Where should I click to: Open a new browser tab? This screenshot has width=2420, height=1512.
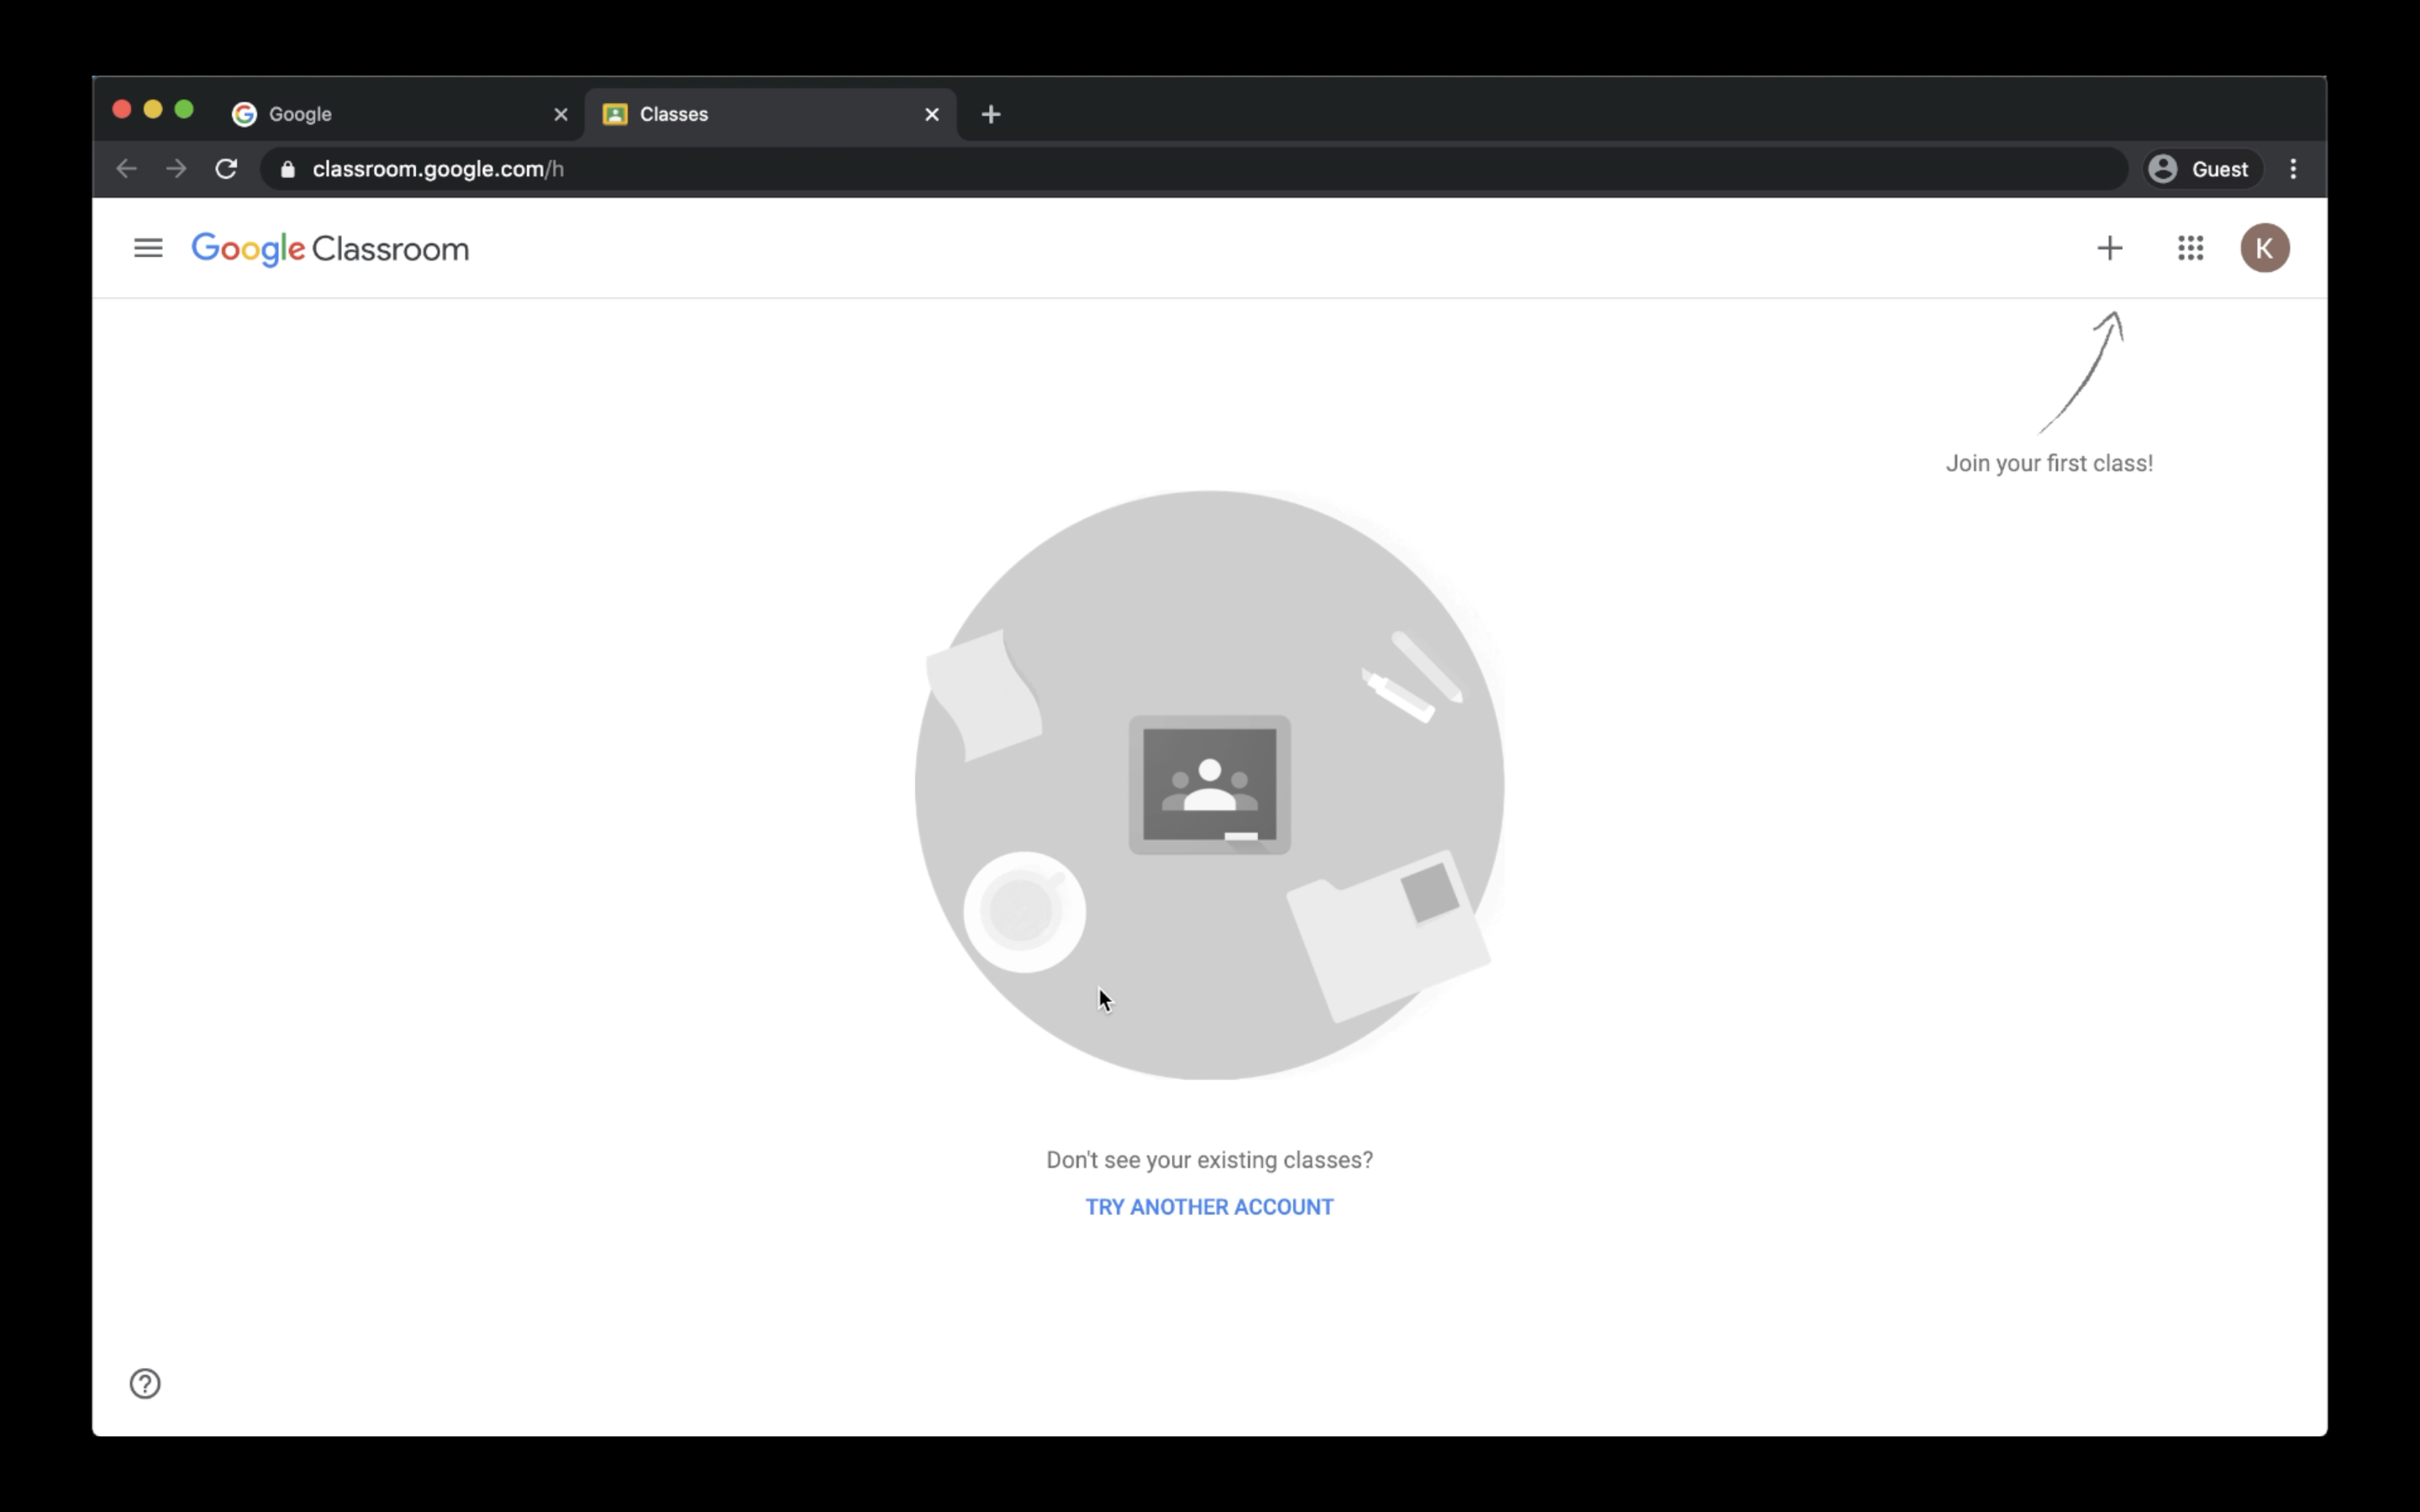point(991,114)
